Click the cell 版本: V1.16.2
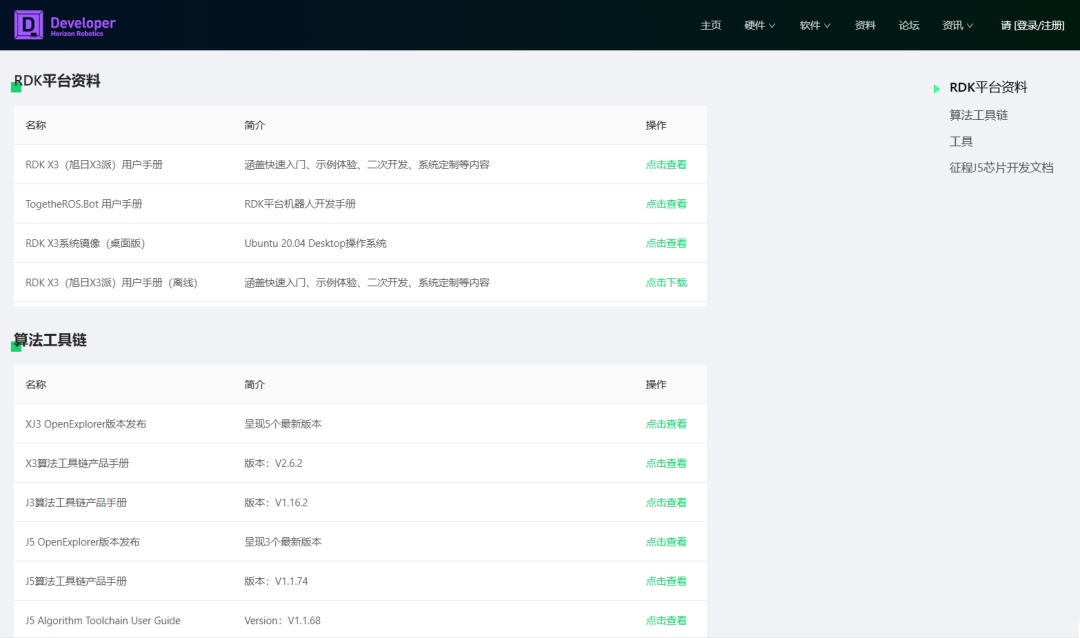 276,502
